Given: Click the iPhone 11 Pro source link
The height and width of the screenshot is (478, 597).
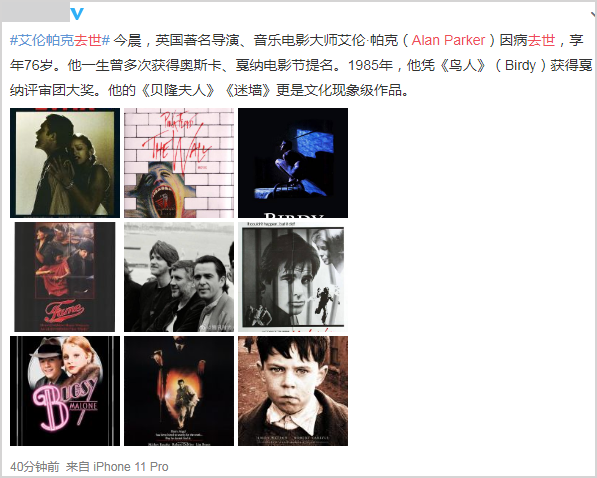Looking at the screenshot, I should coord(131,467).
